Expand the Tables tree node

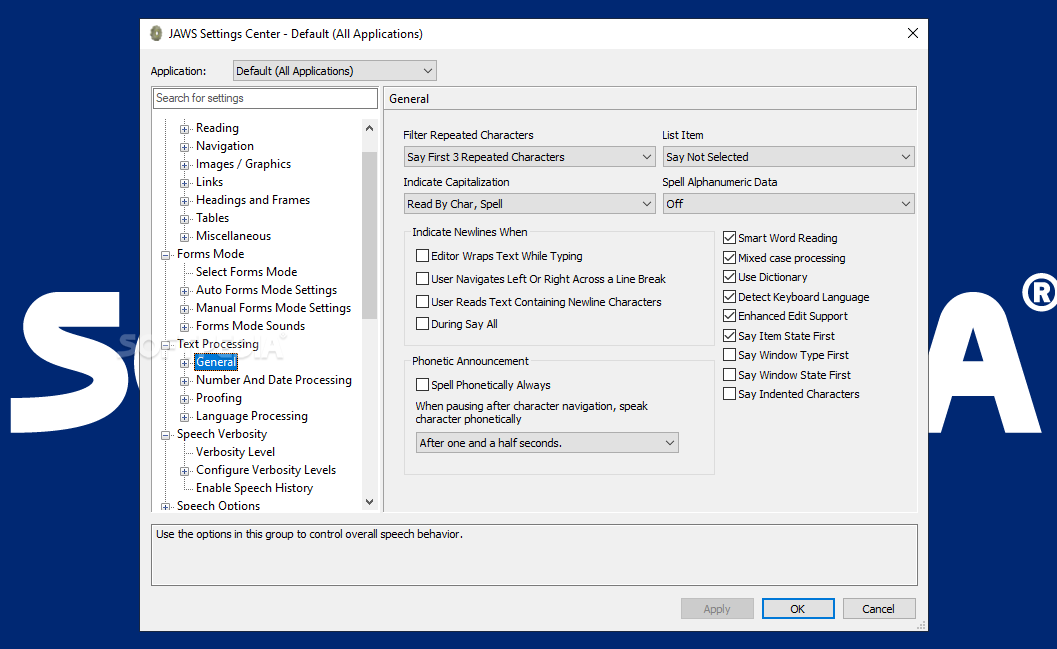184,219
